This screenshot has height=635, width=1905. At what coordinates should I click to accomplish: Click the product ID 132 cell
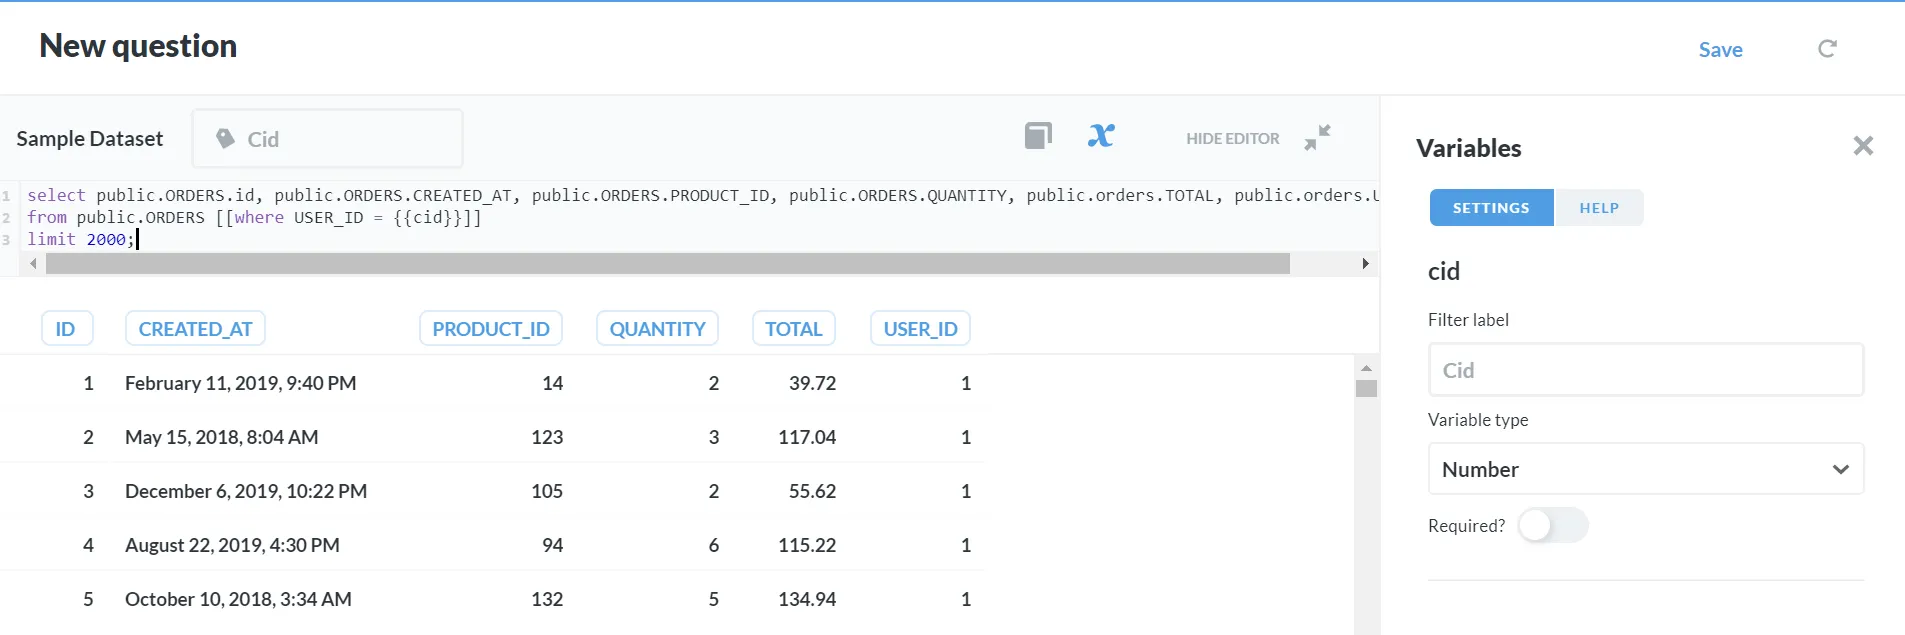point(547,599)
